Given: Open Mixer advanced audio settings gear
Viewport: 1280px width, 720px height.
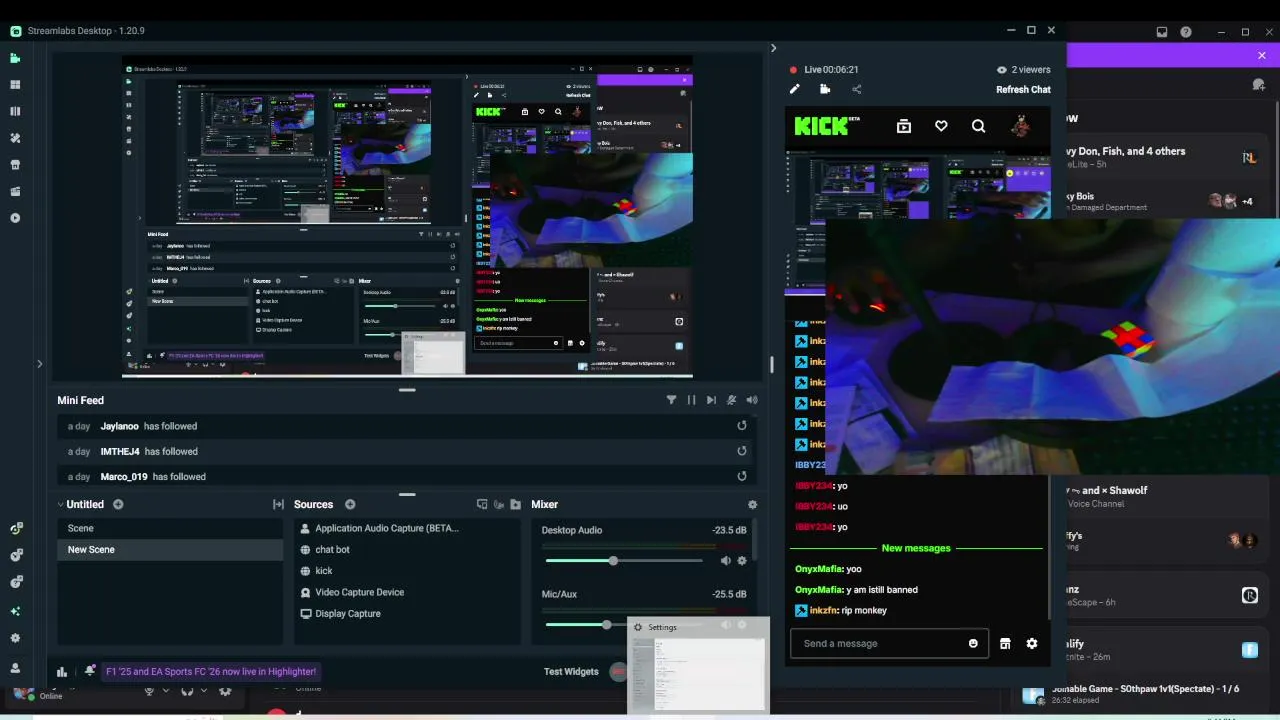Looking at the screenshot, I should pyautogui.click(x=752, y=505).
